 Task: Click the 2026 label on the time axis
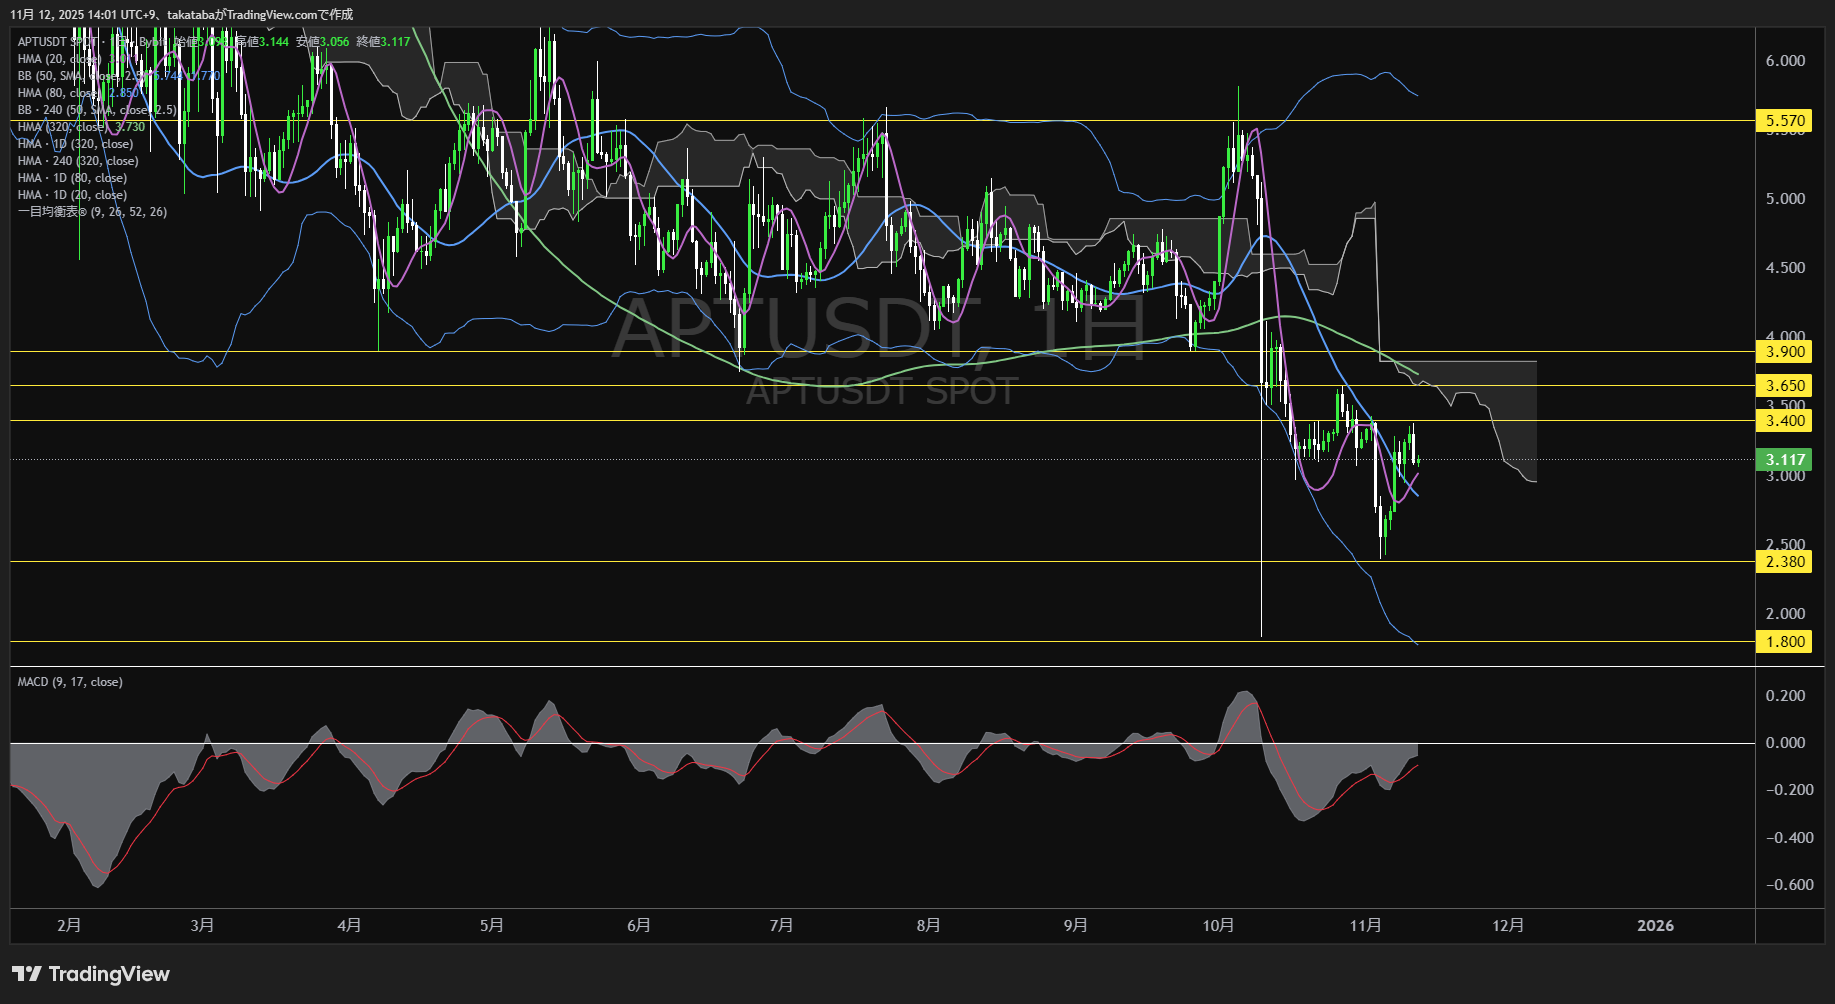(1655, 926)
